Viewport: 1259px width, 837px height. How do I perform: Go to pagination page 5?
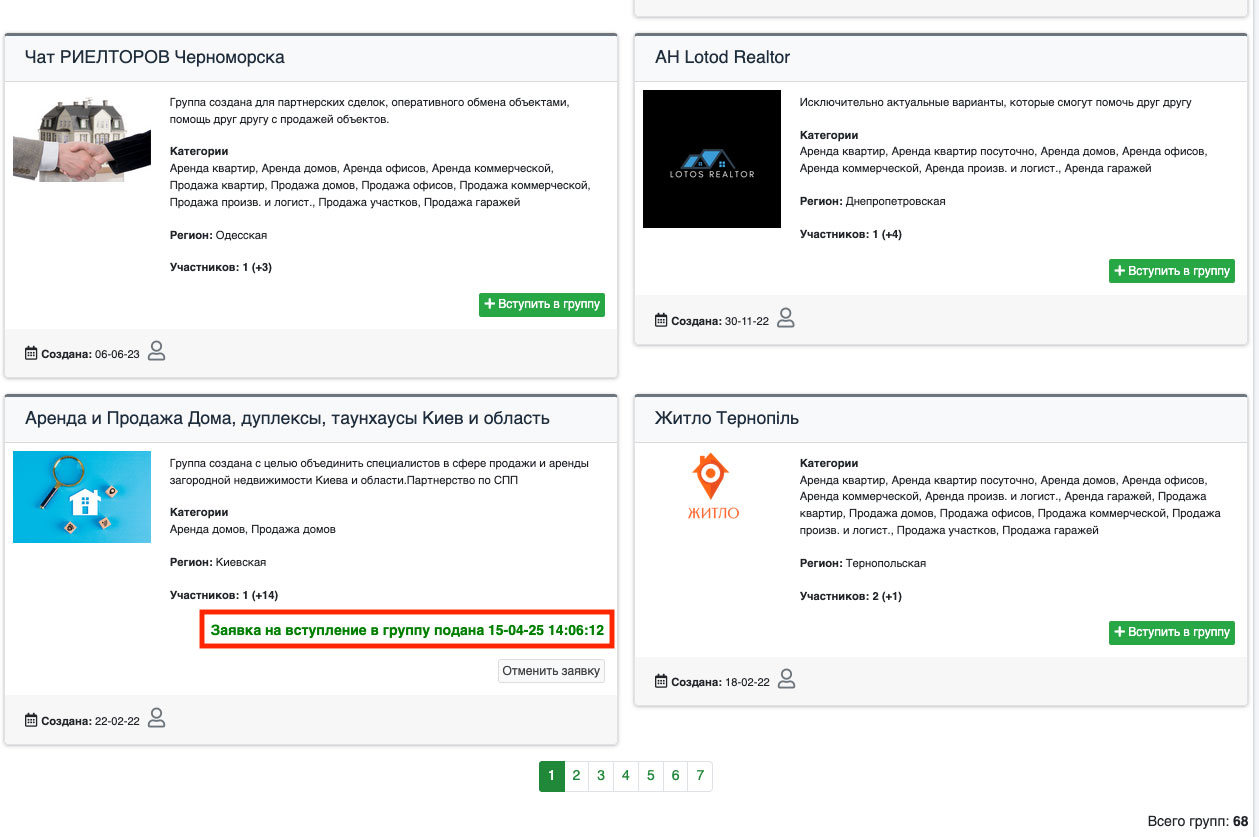pos(650,776)
